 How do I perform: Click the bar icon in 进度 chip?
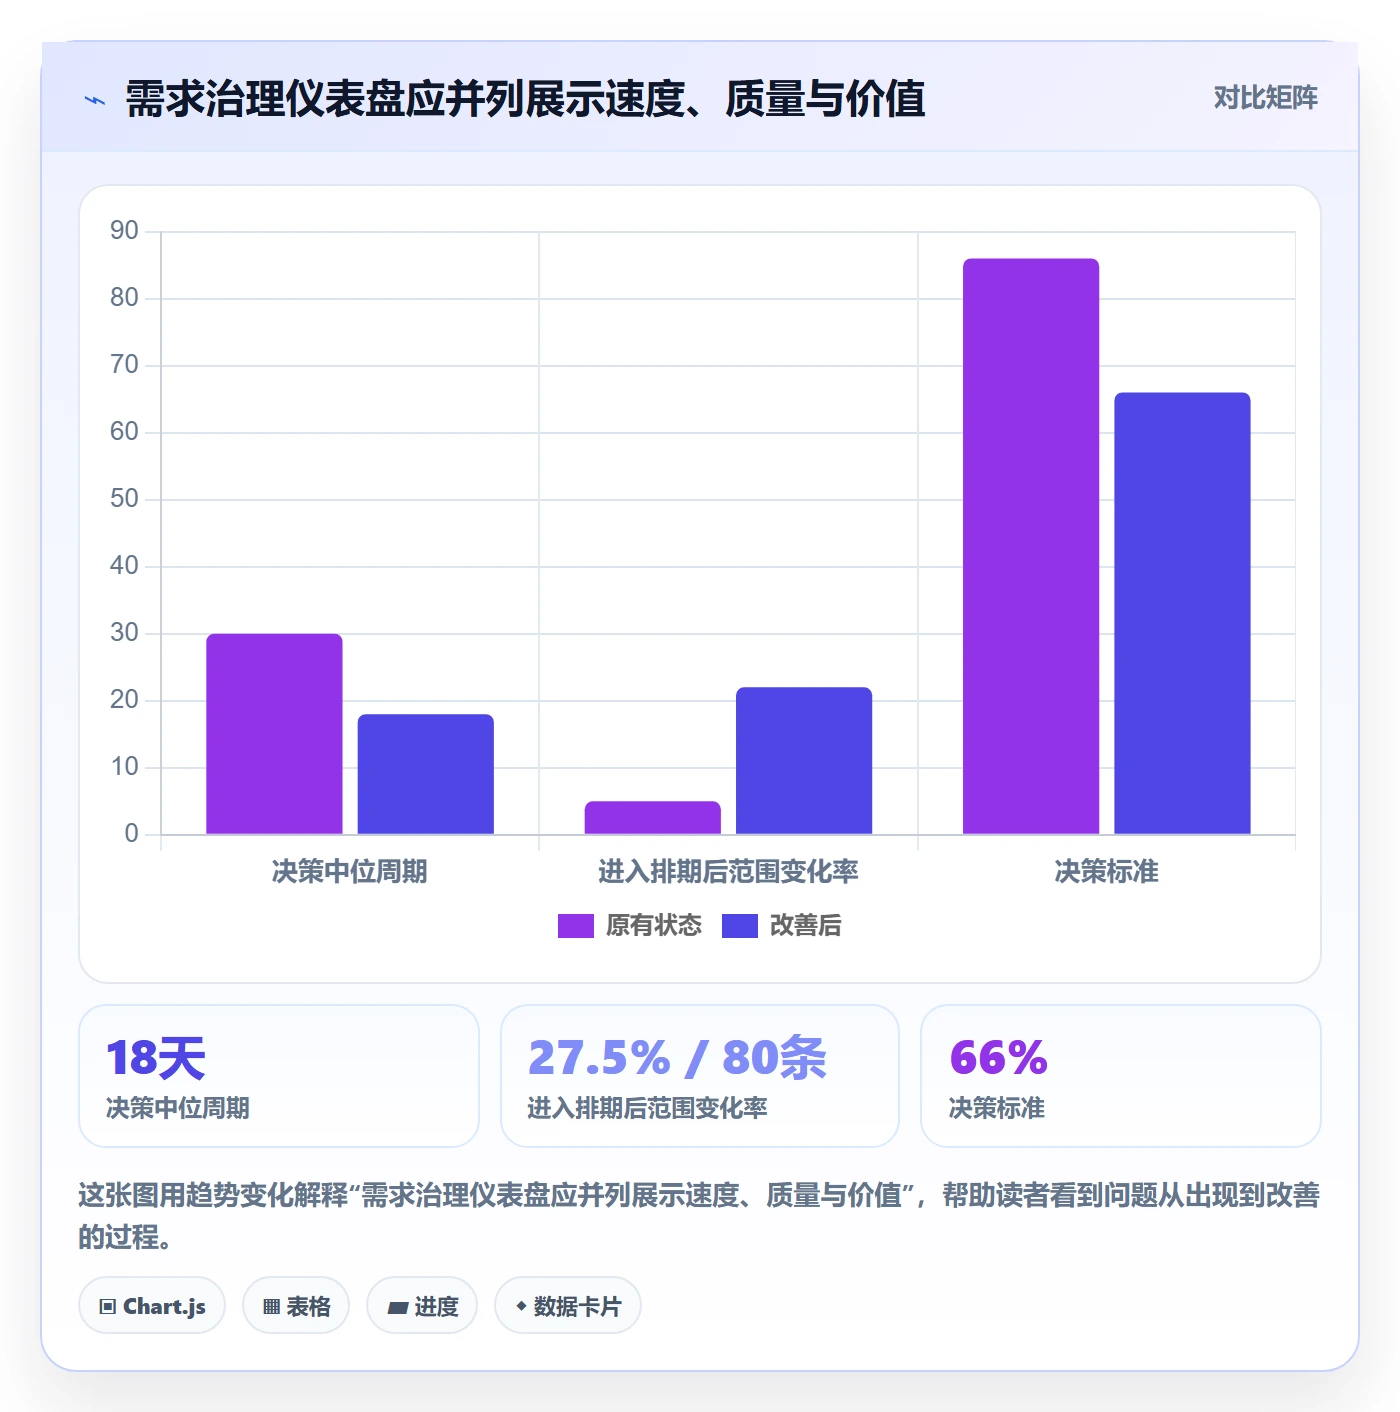(398, 1307)
